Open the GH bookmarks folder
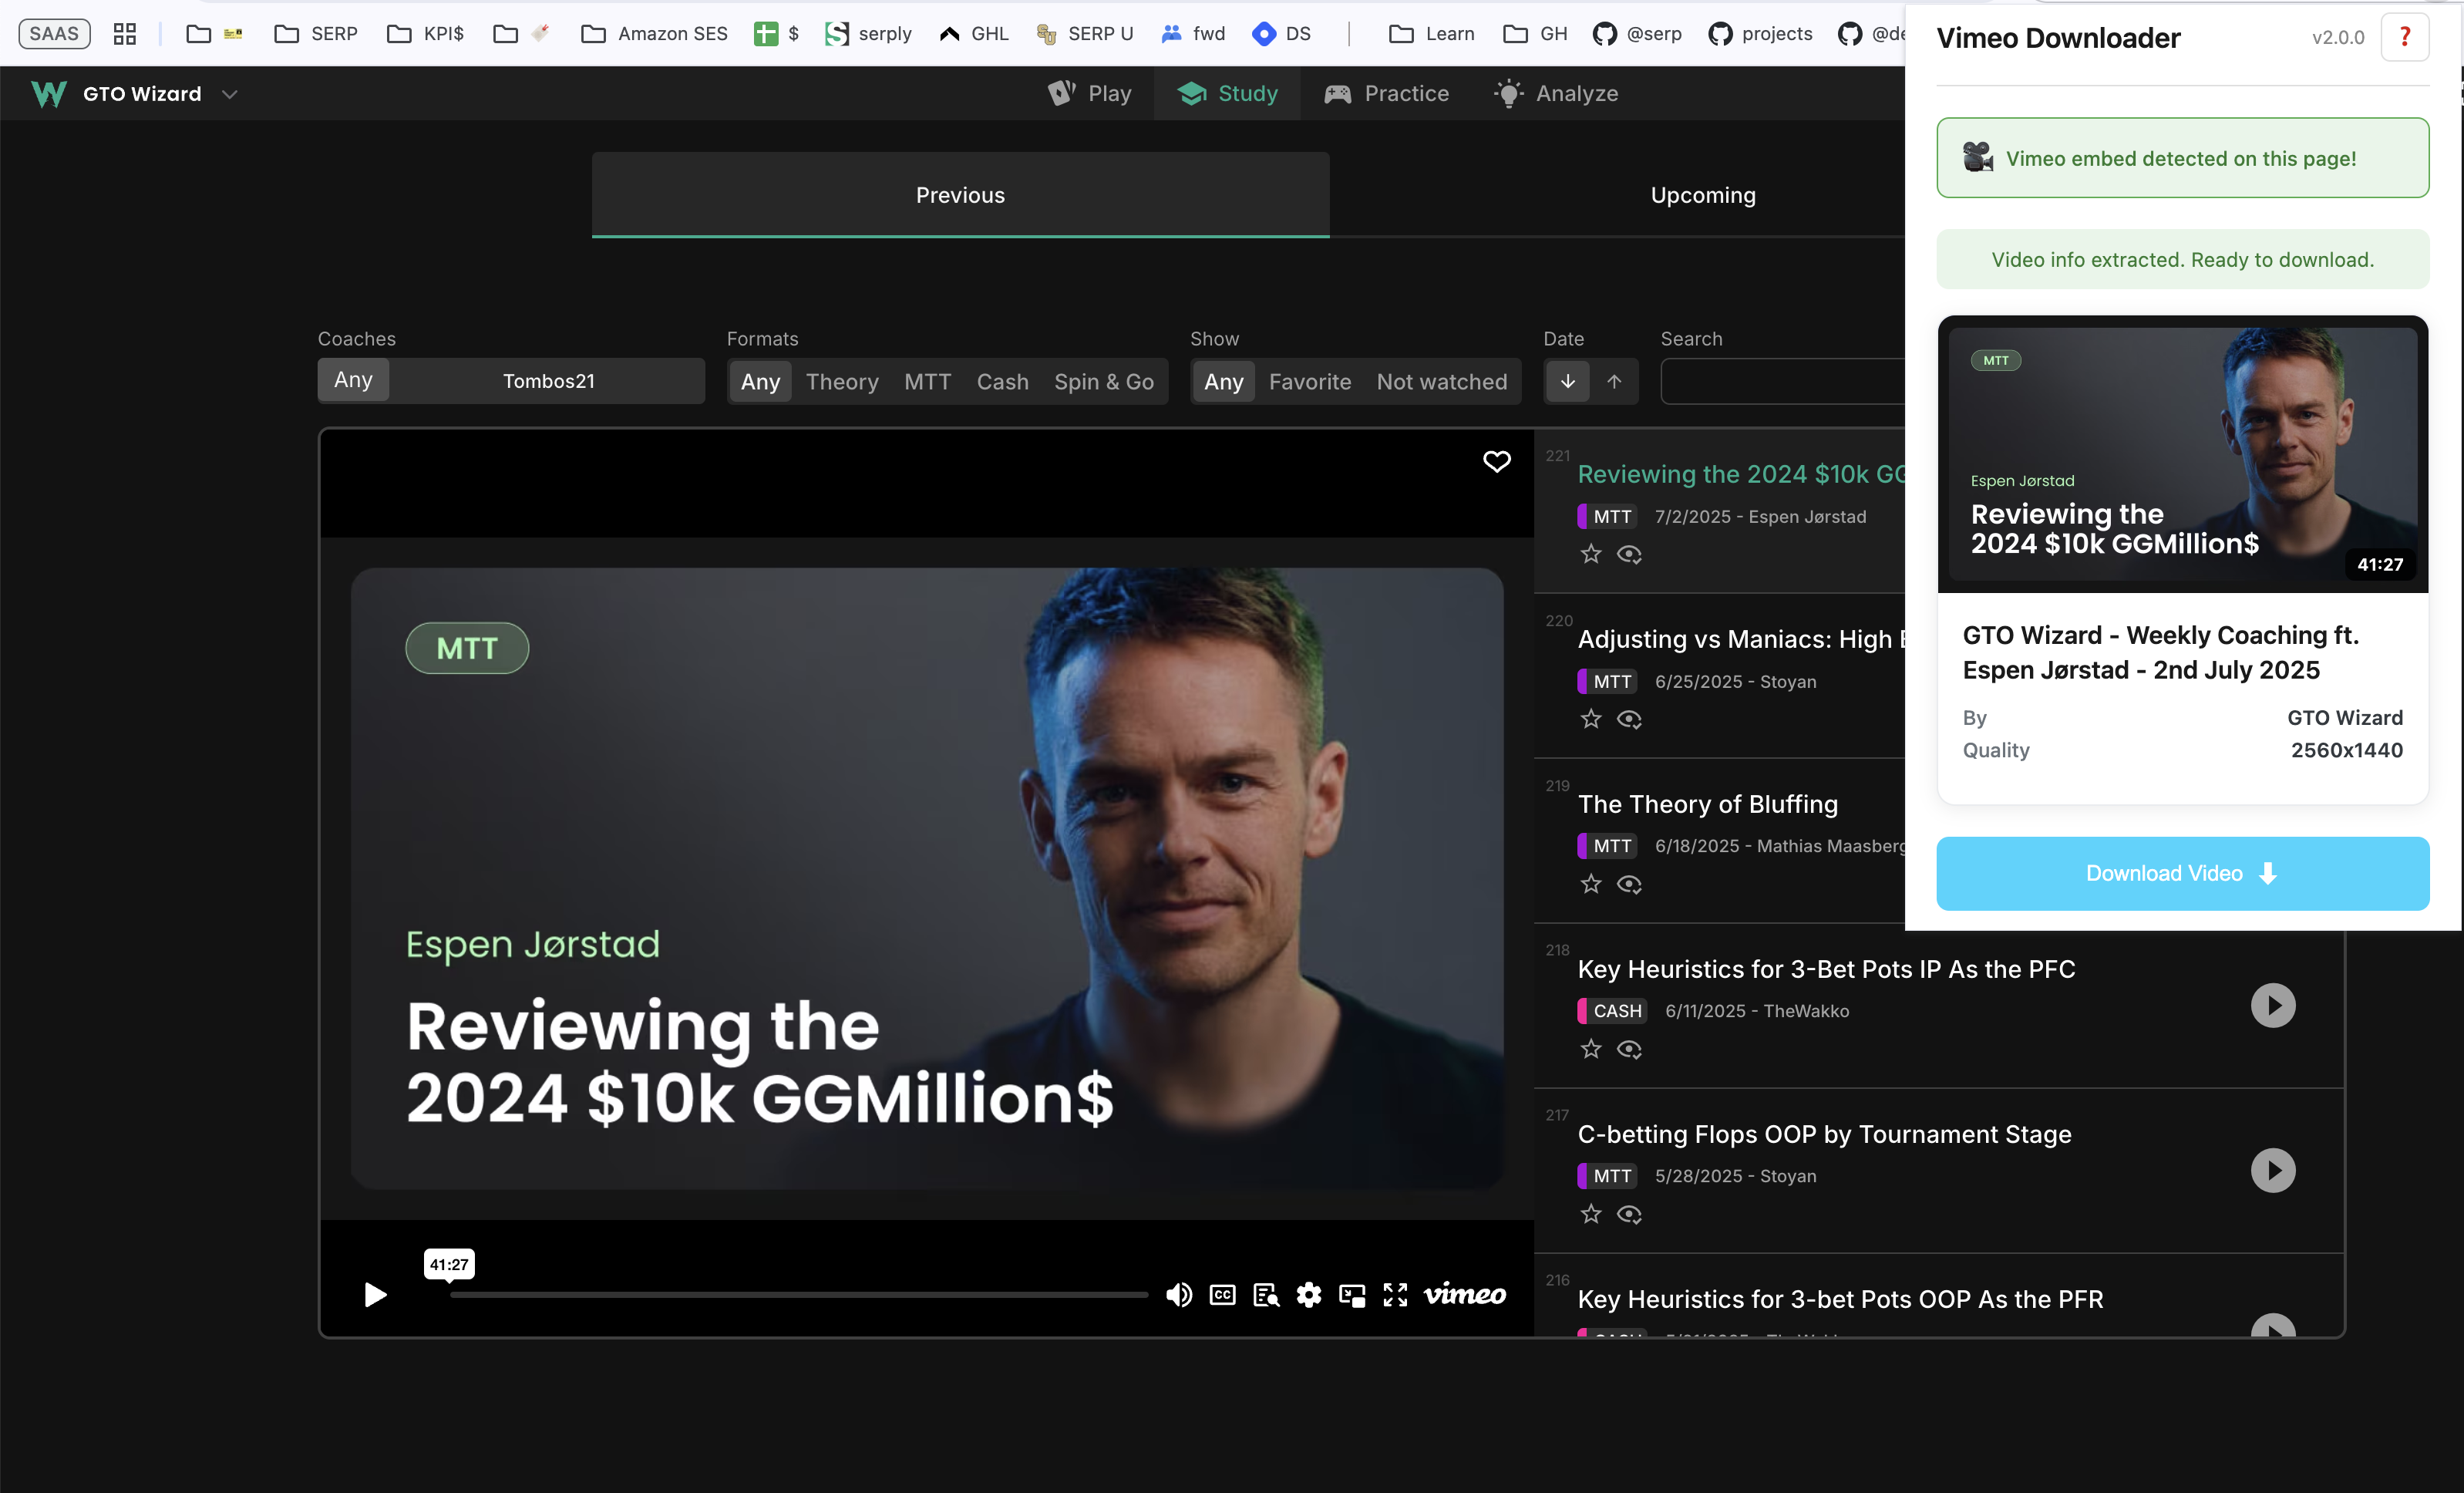This screenshot has width=2464, height=1493. pyautogui.click(x=1535, y=33)
